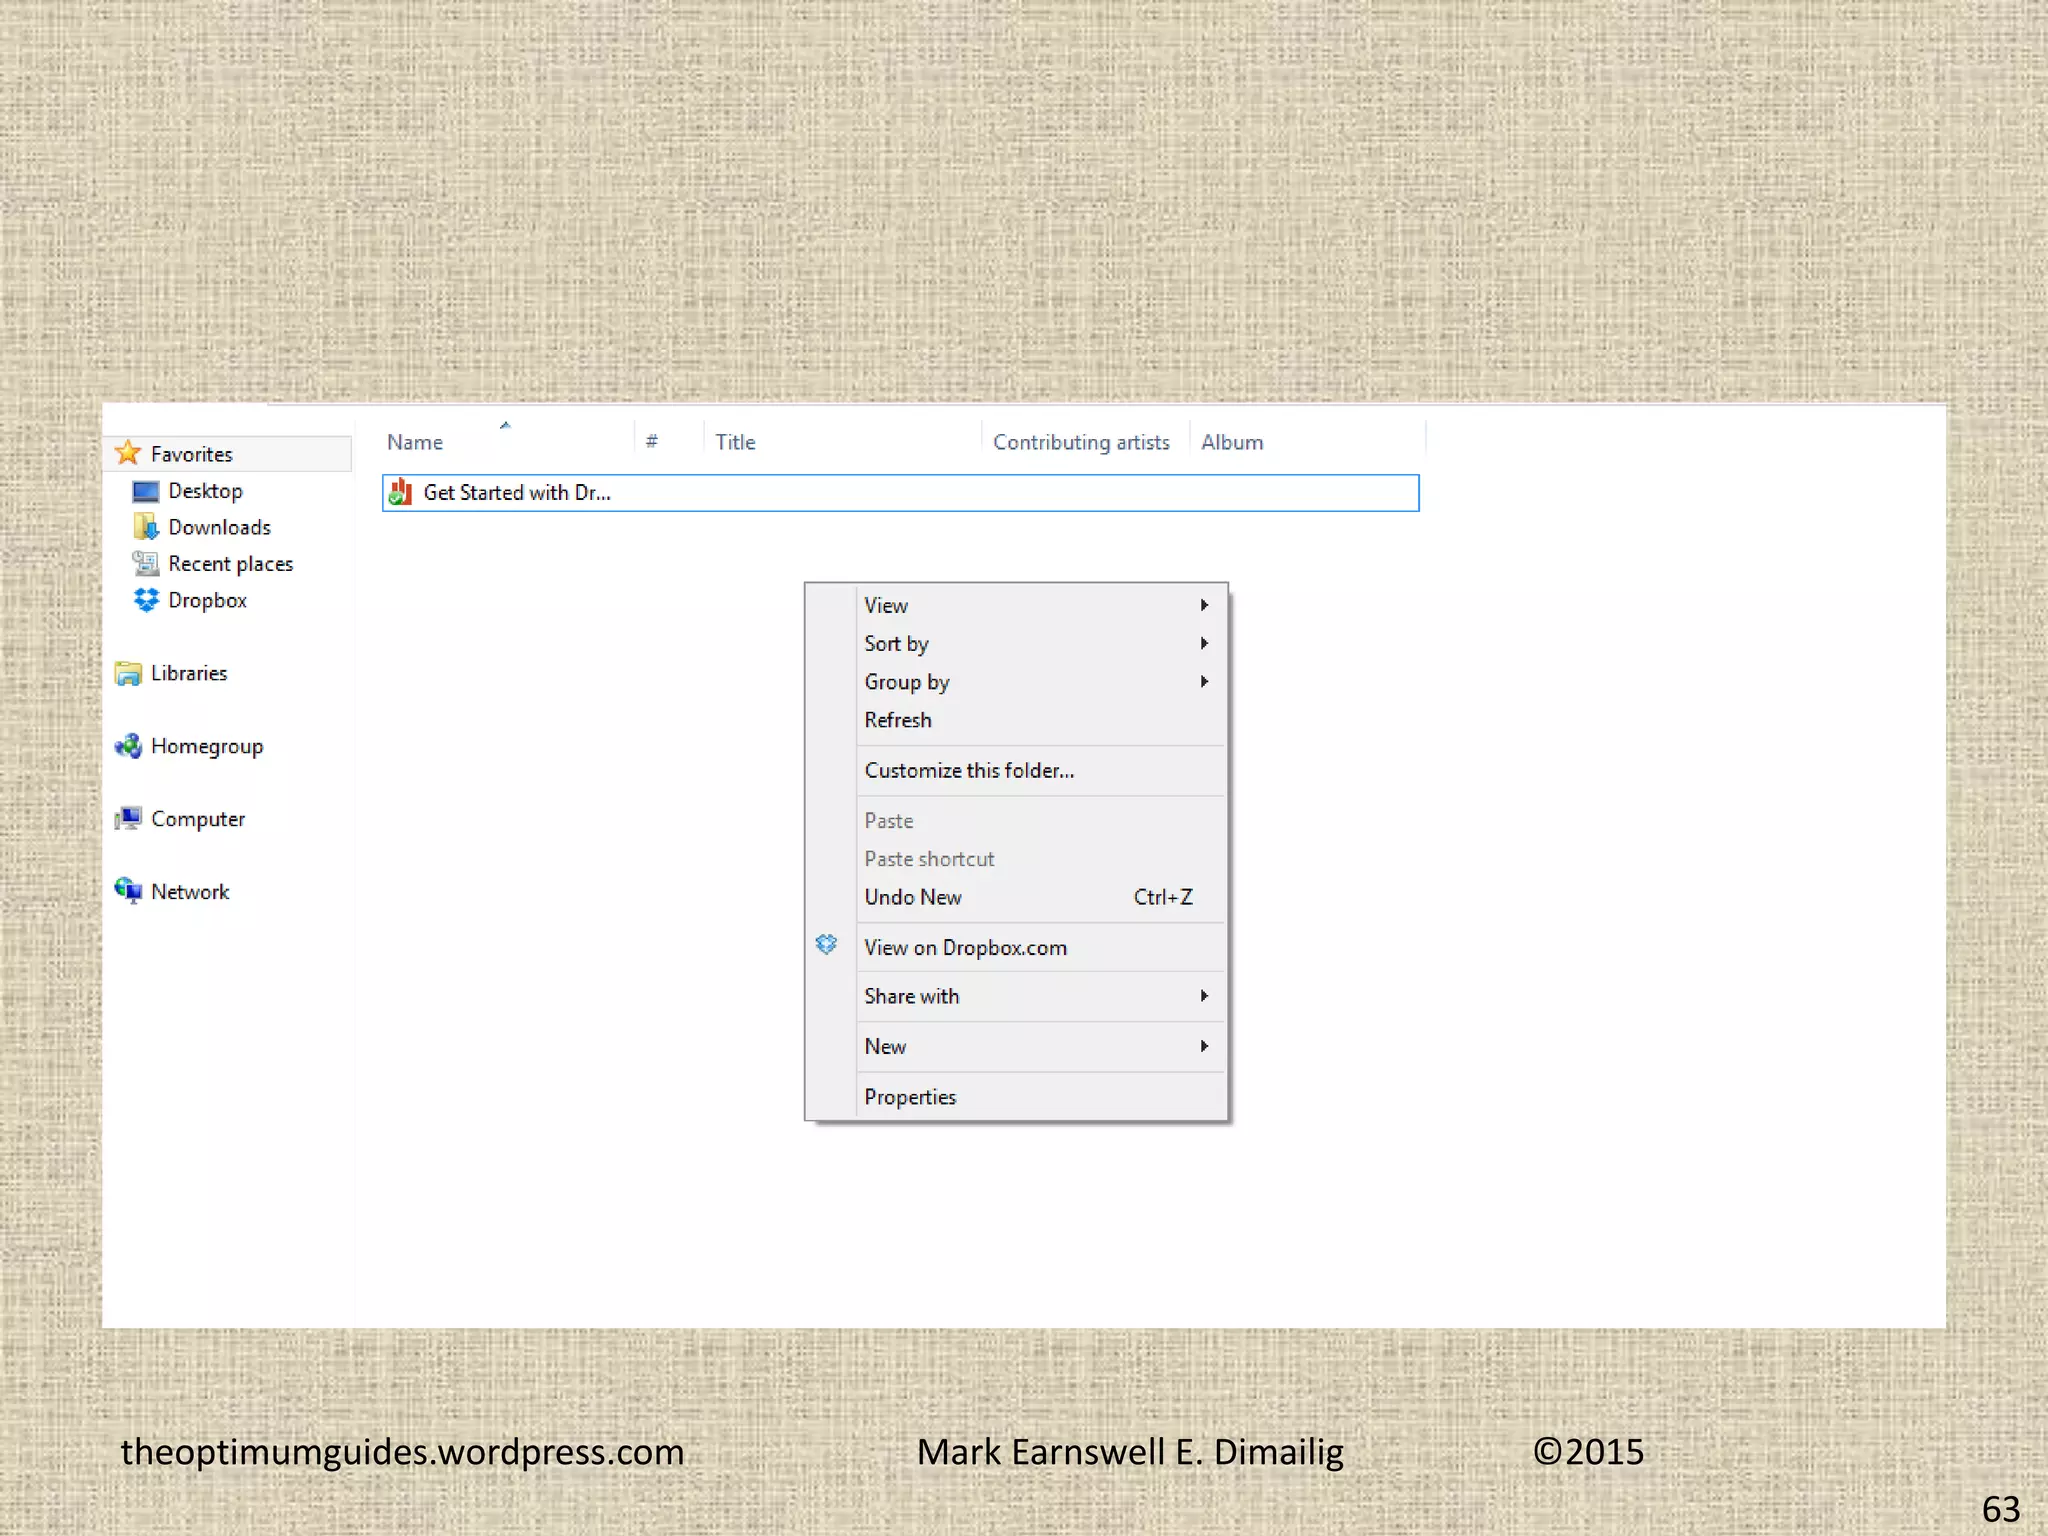Click the Dropbox icon in context menu

(826, 945)
